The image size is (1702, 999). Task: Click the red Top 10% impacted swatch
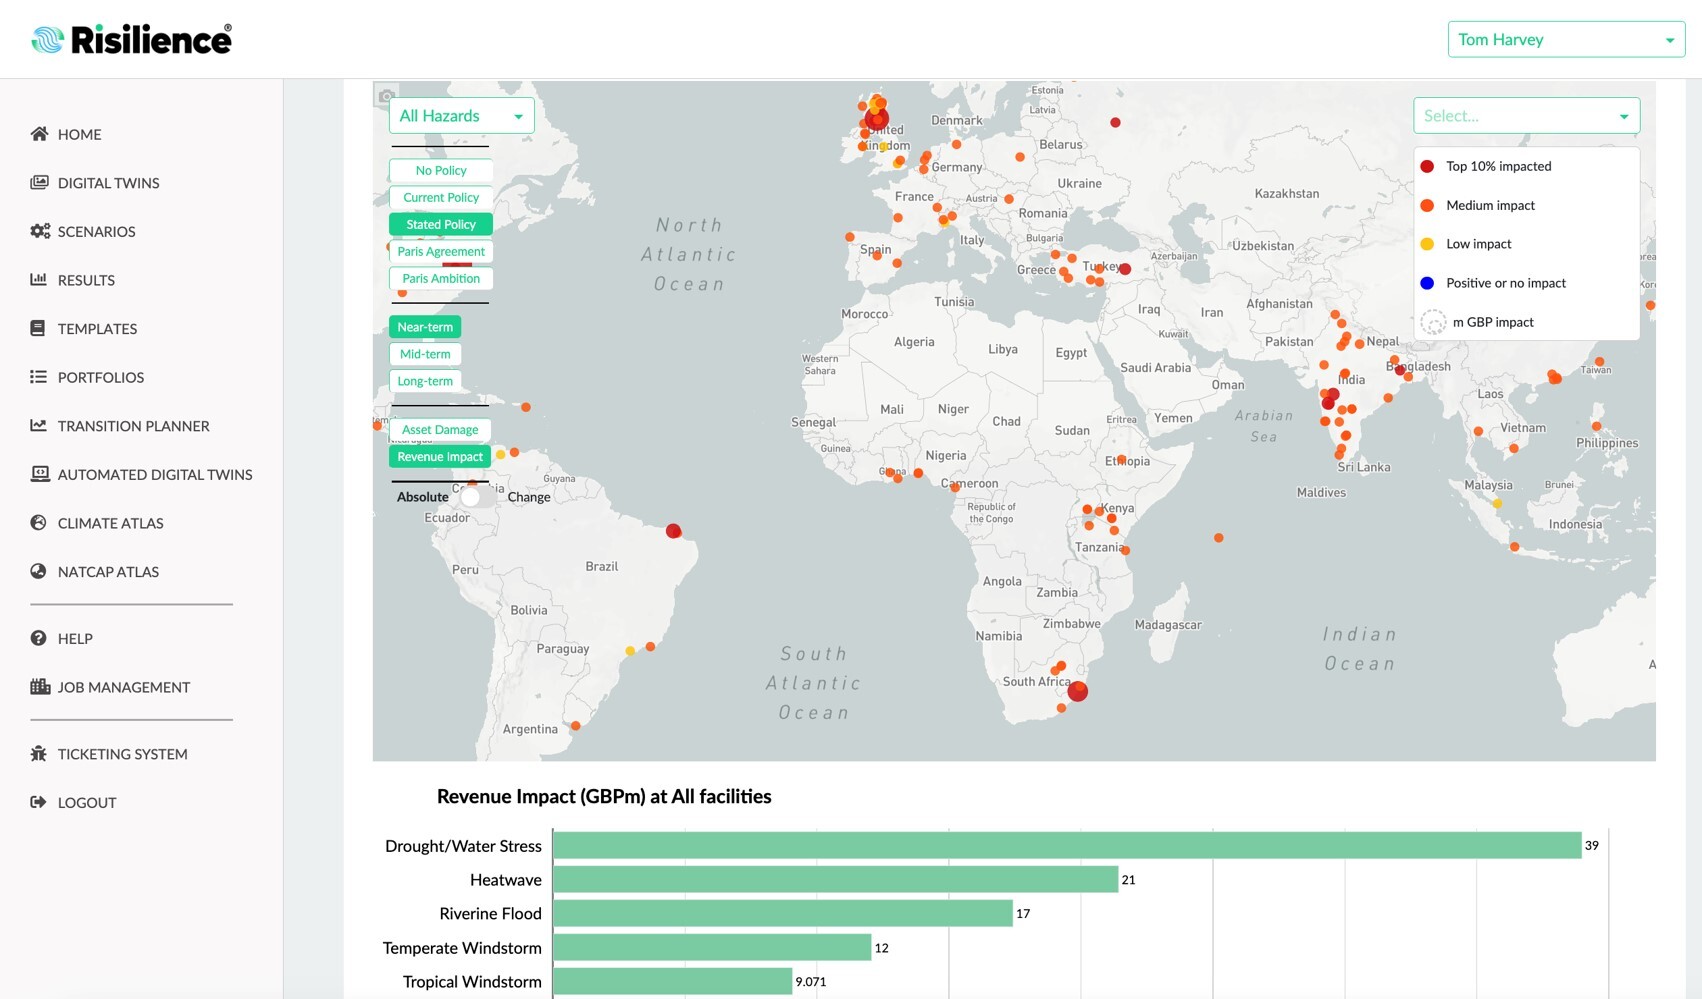tap(1427, 166)
